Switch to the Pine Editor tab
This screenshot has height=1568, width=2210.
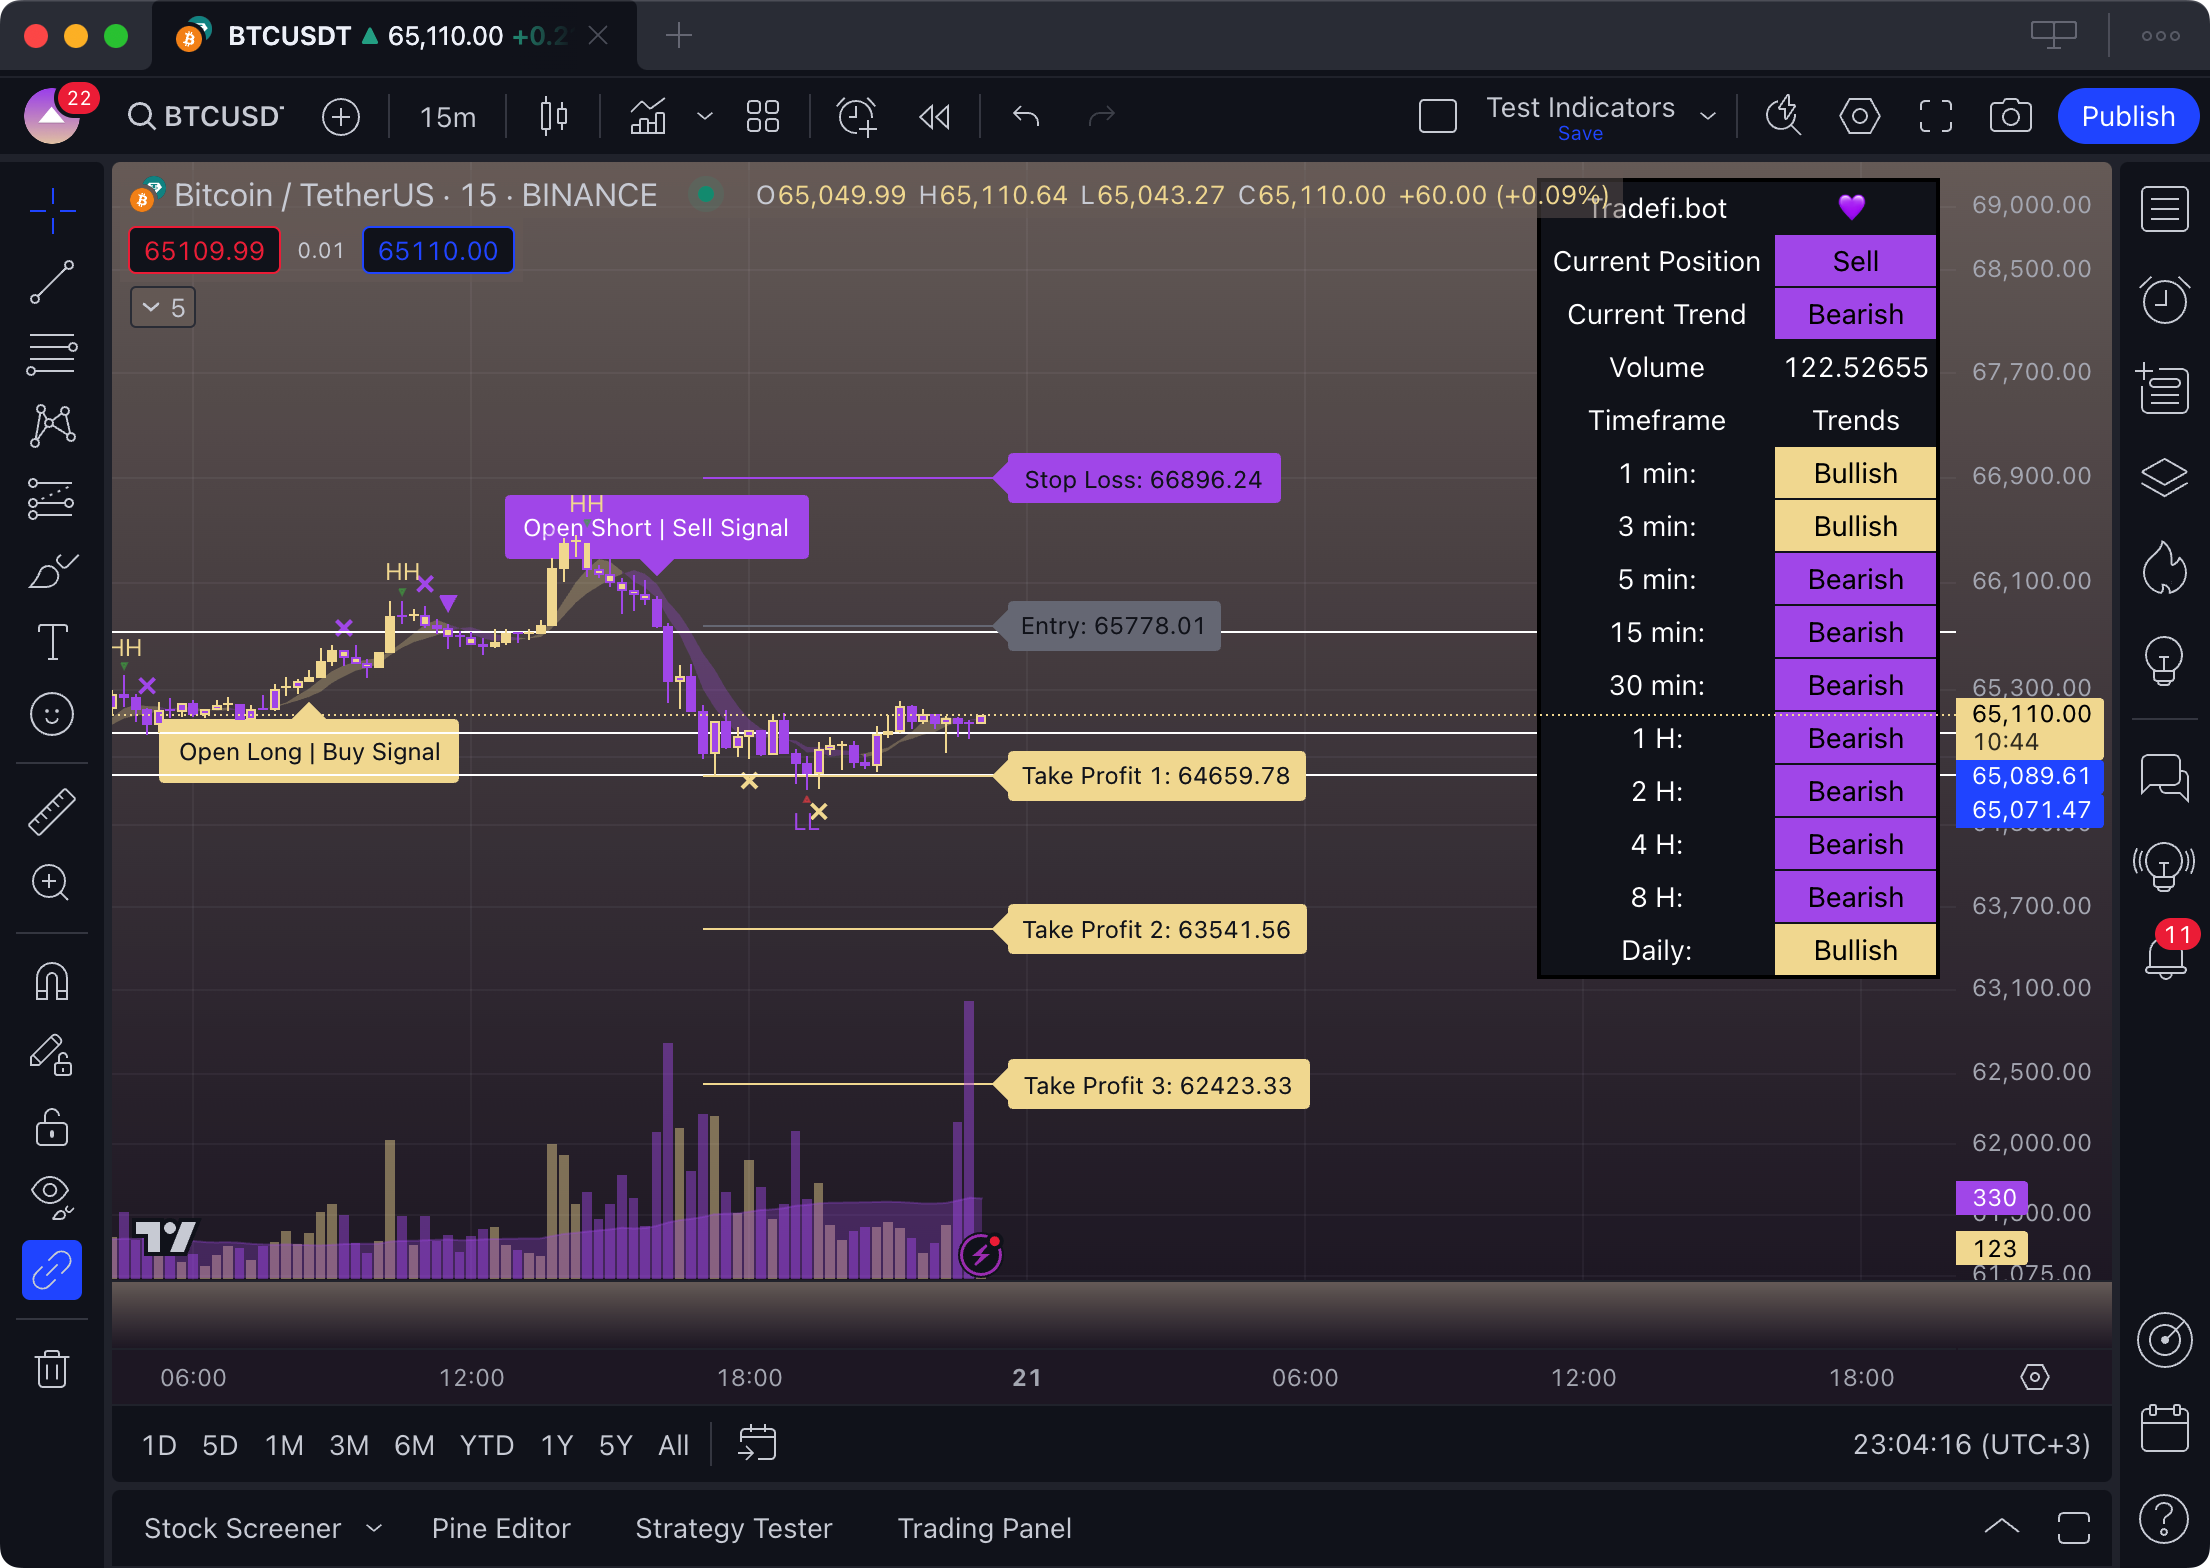pyautogui.click(x=501, y=1528)
